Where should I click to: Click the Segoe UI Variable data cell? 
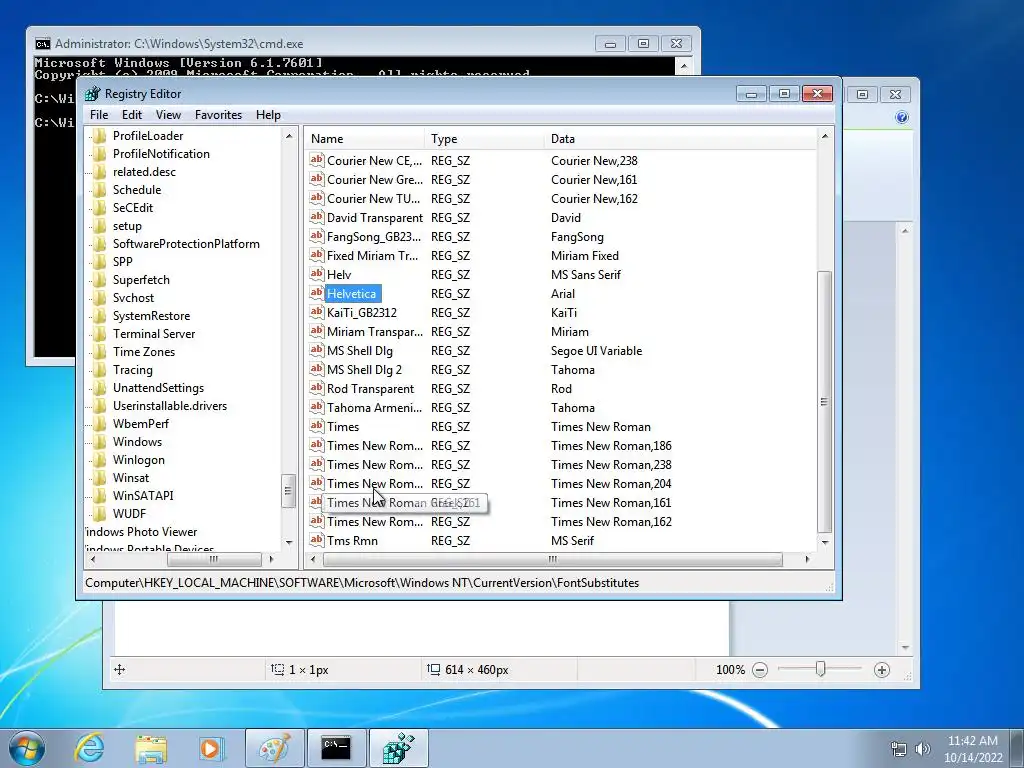pos(596,351)
